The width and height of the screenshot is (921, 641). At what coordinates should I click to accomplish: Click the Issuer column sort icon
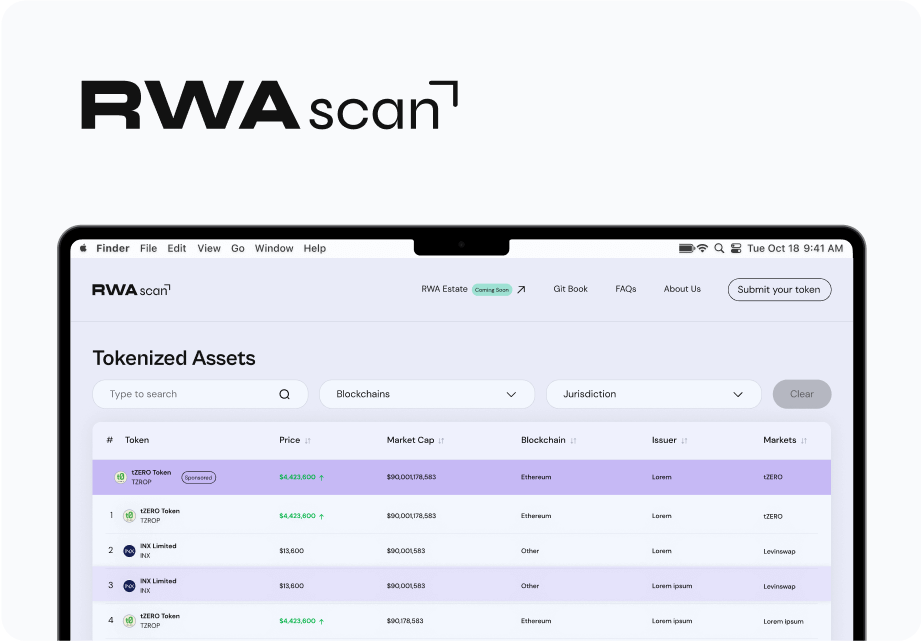point(684,441)
